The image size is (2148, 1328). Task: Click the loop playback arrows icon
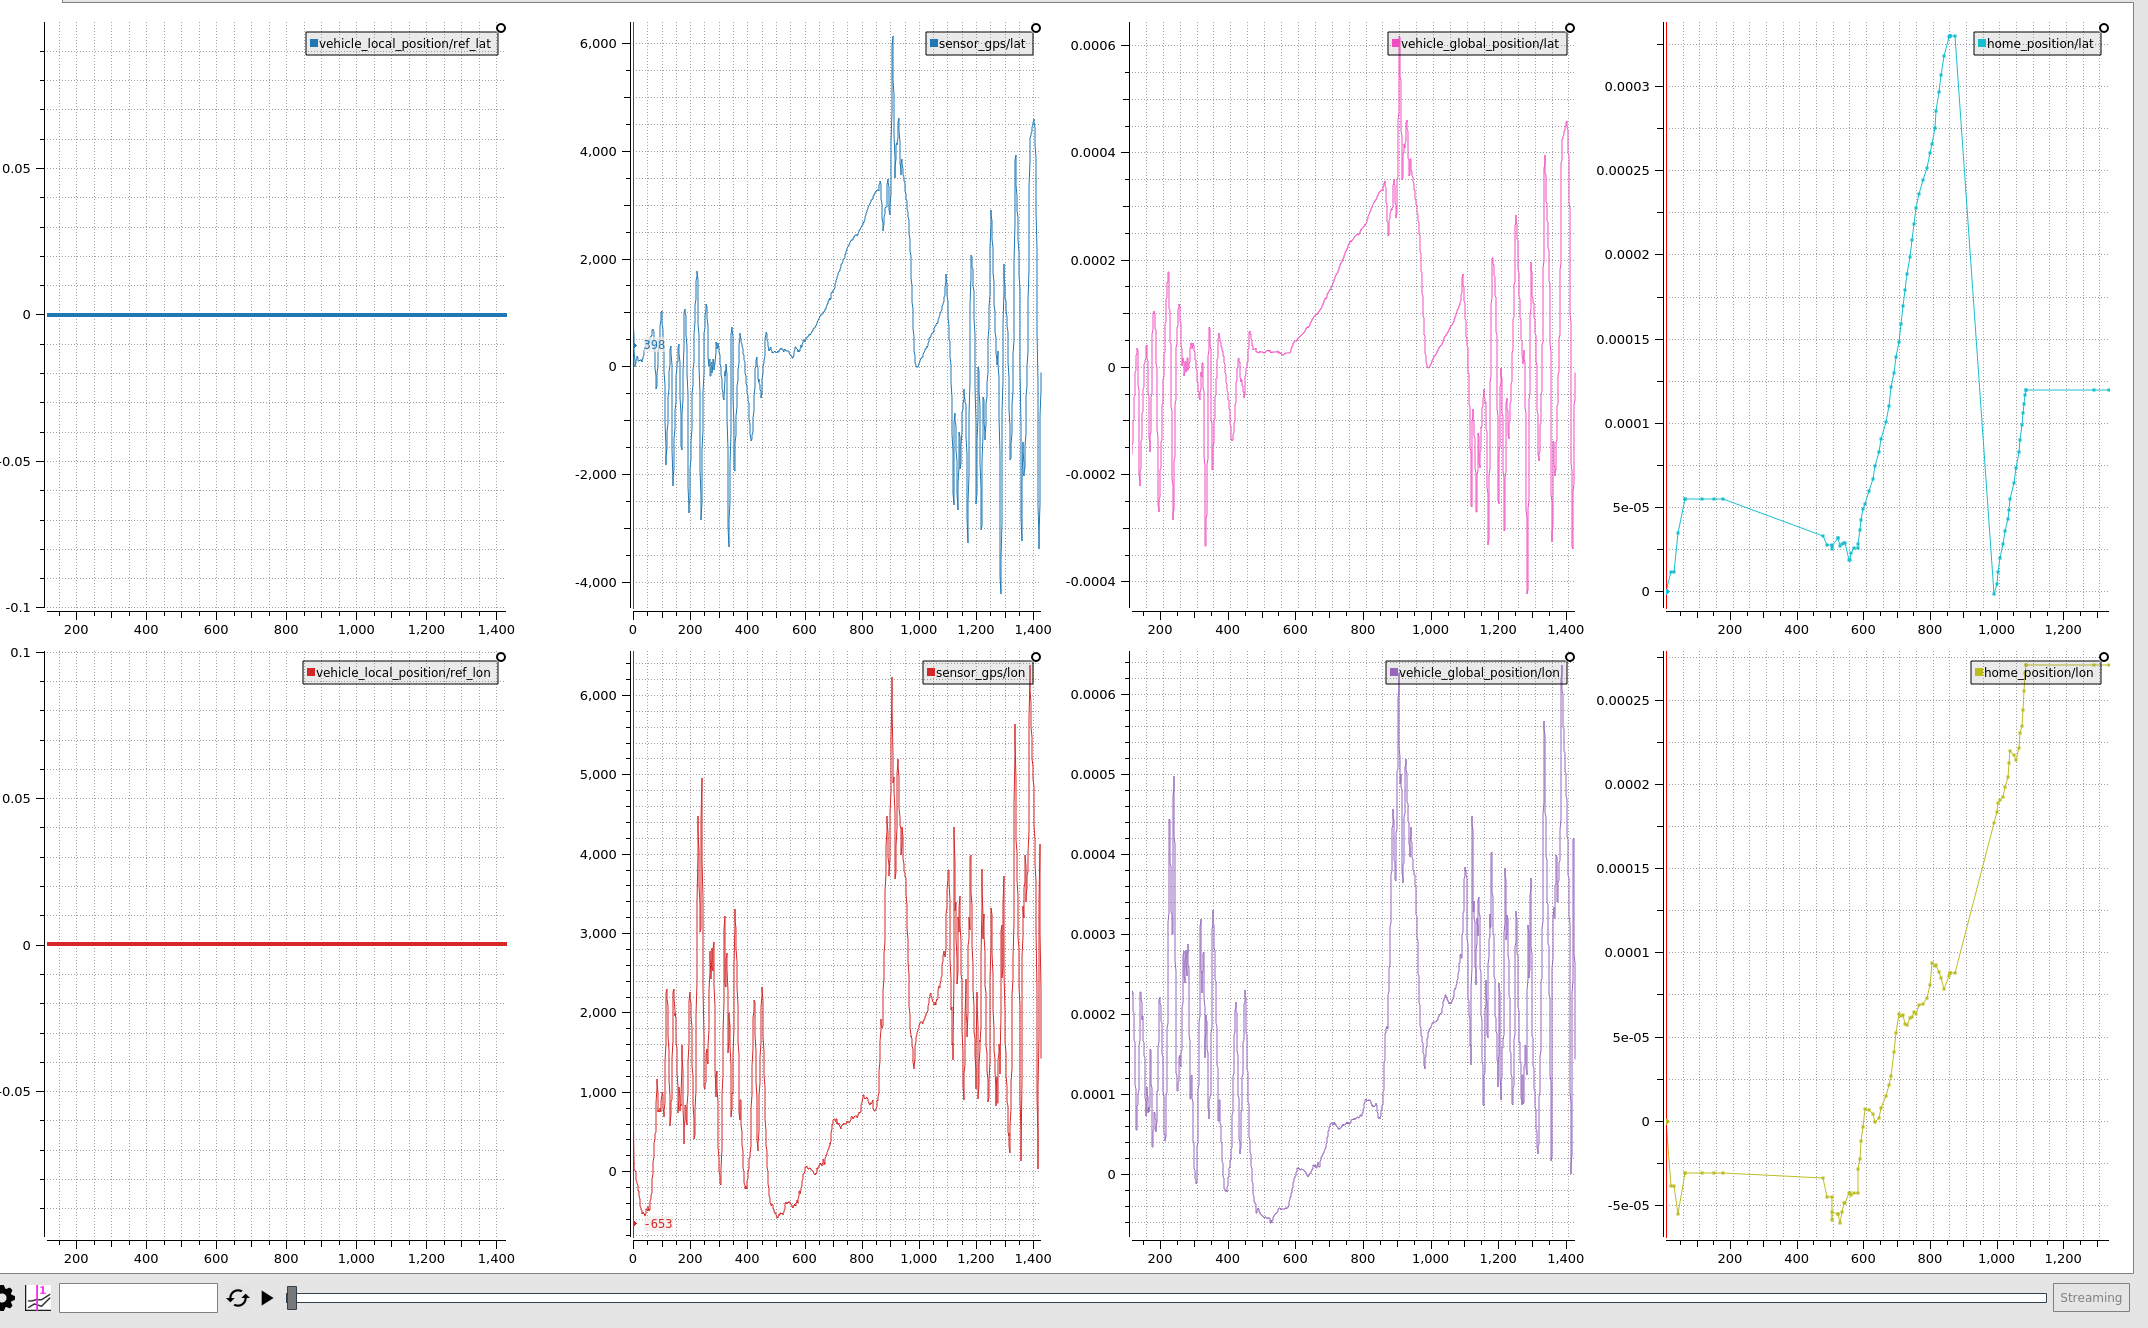click(x=238, y=1298)
